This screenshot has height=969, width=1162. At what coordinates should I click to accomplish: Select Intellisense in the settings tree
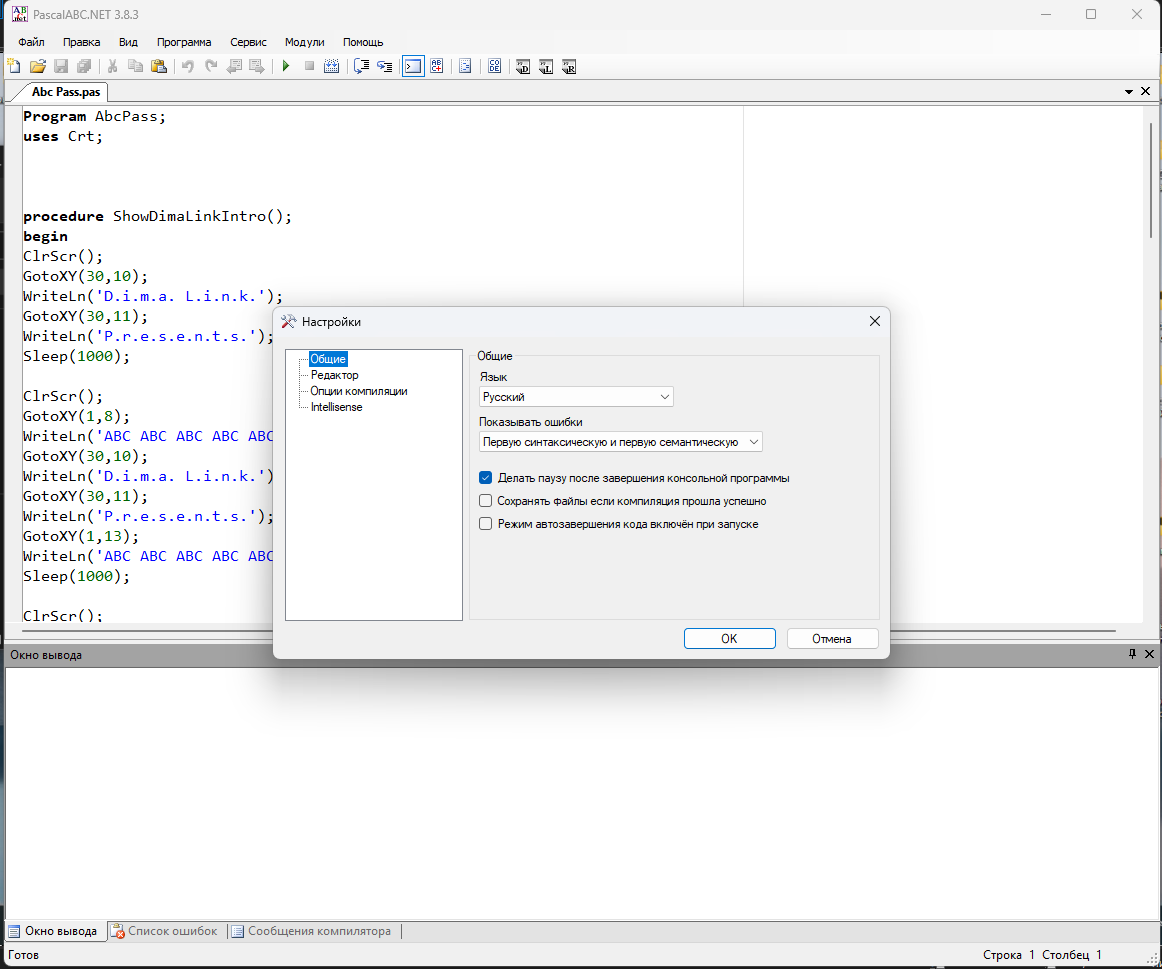336,407
